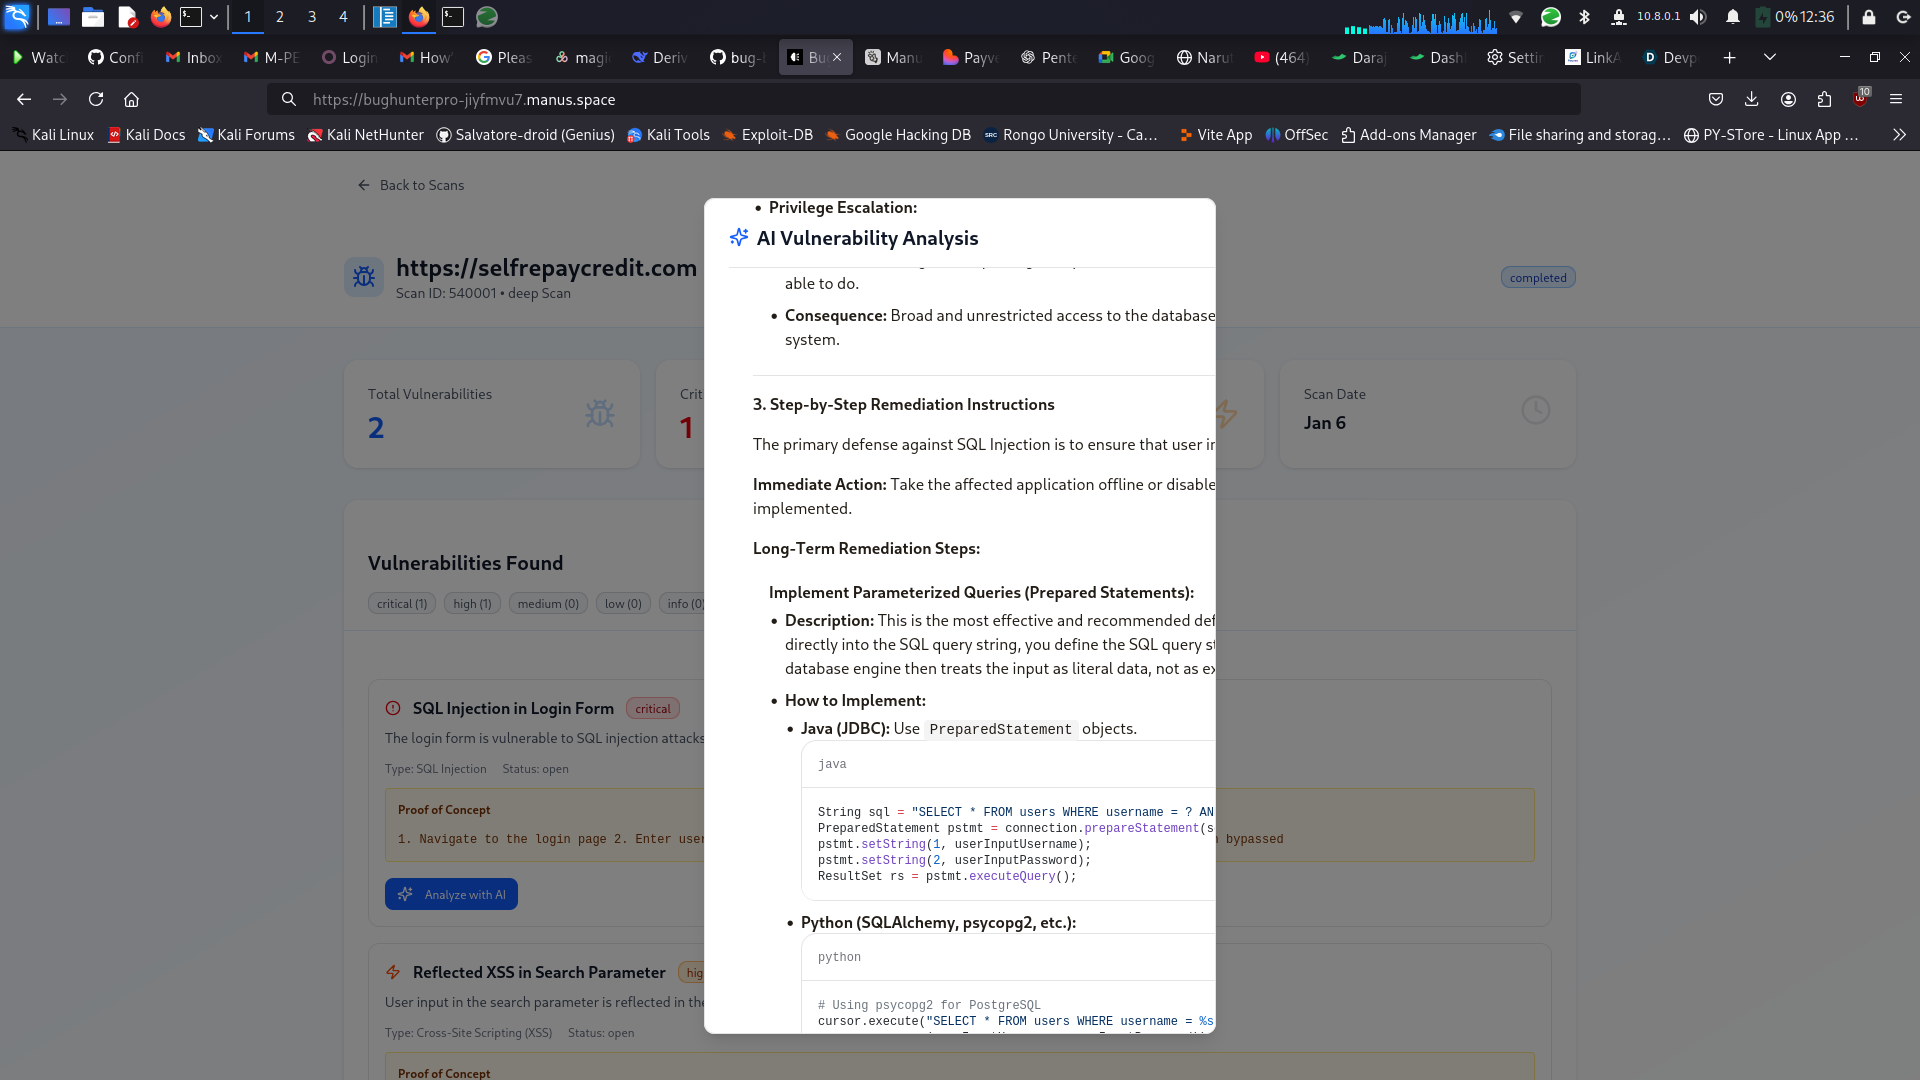Toggle the critical (1) severity filter
The height and width of the screenshot is (1080, 1920).
coord(401,603)
